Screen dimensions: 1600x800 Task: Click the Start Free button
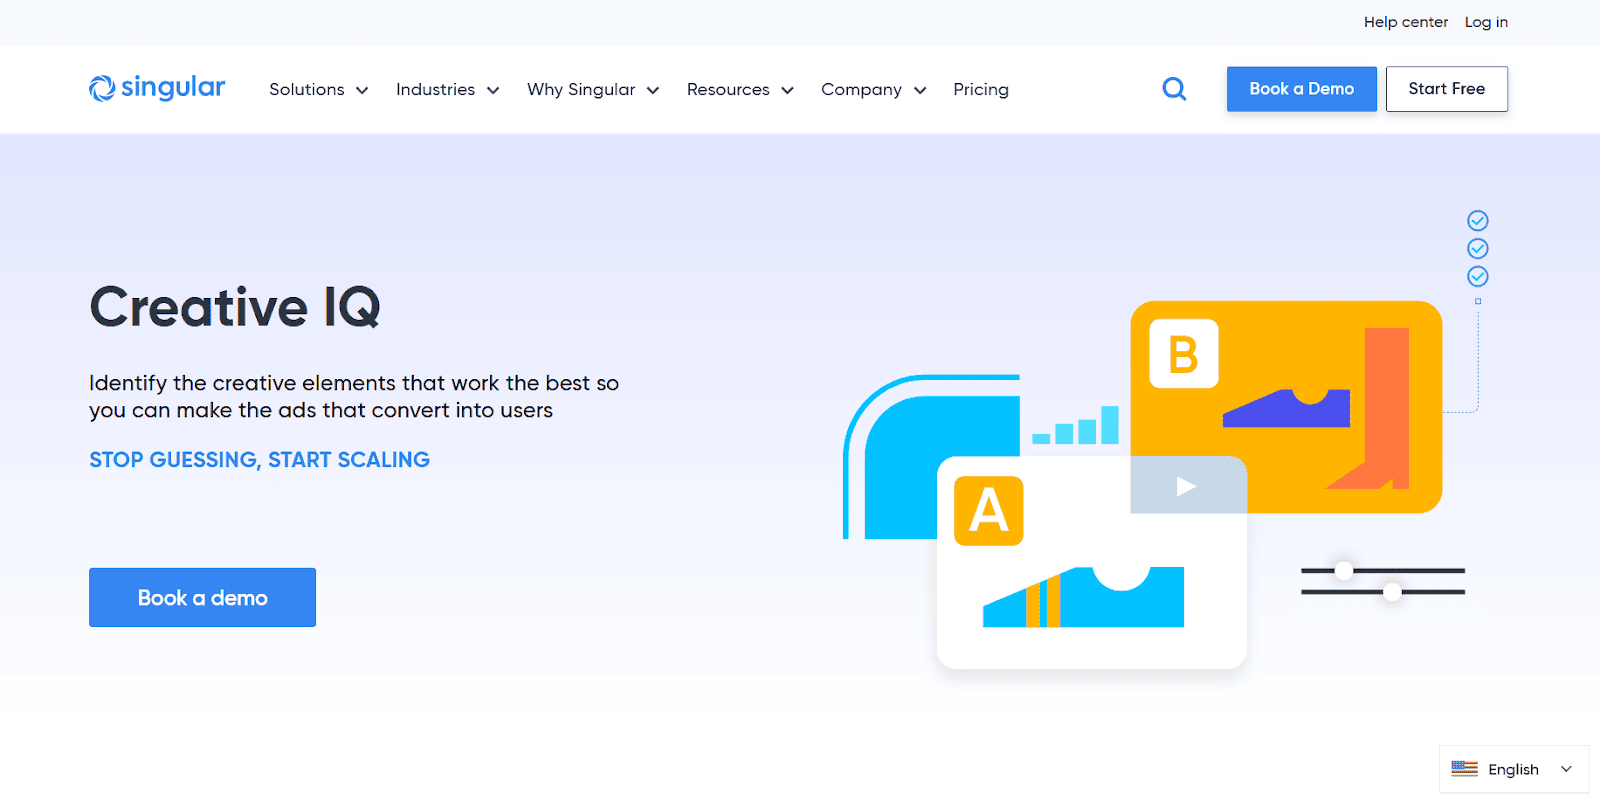point(1446,89)
